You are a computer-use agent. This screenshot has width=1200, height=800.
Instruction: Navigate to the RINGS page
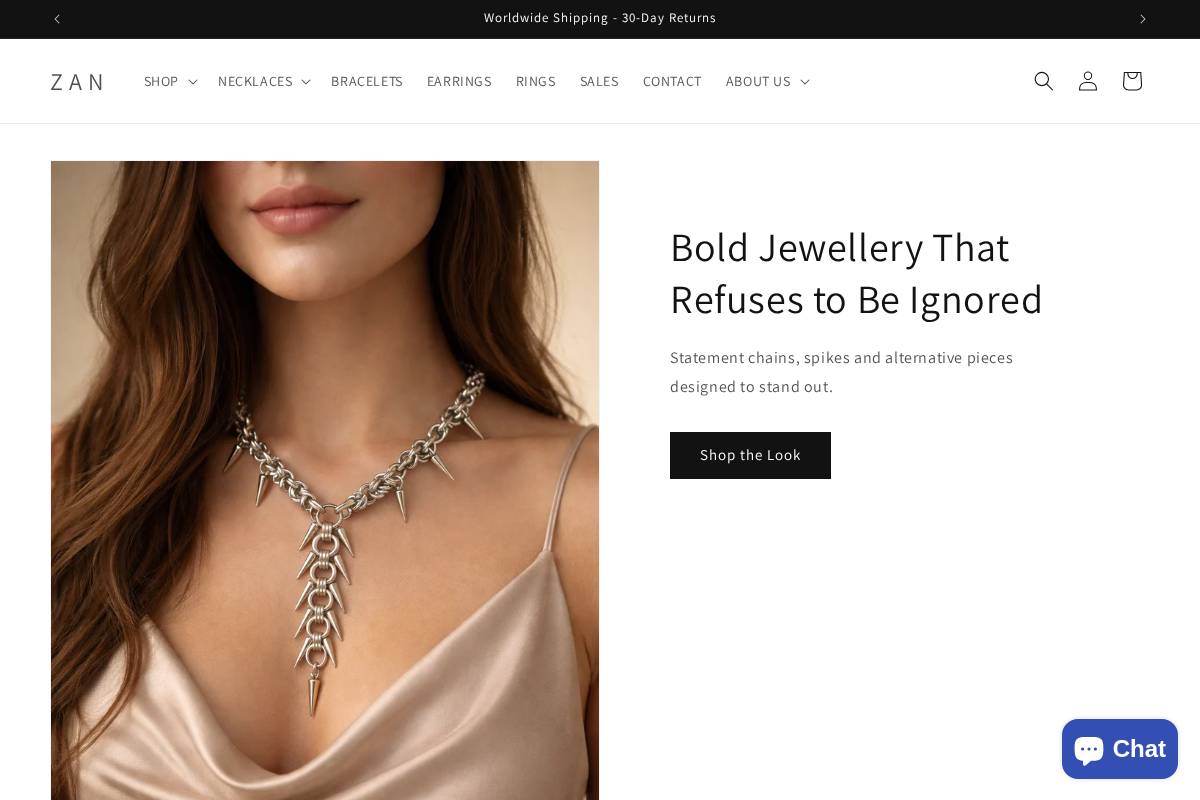[x=536, y=81]
